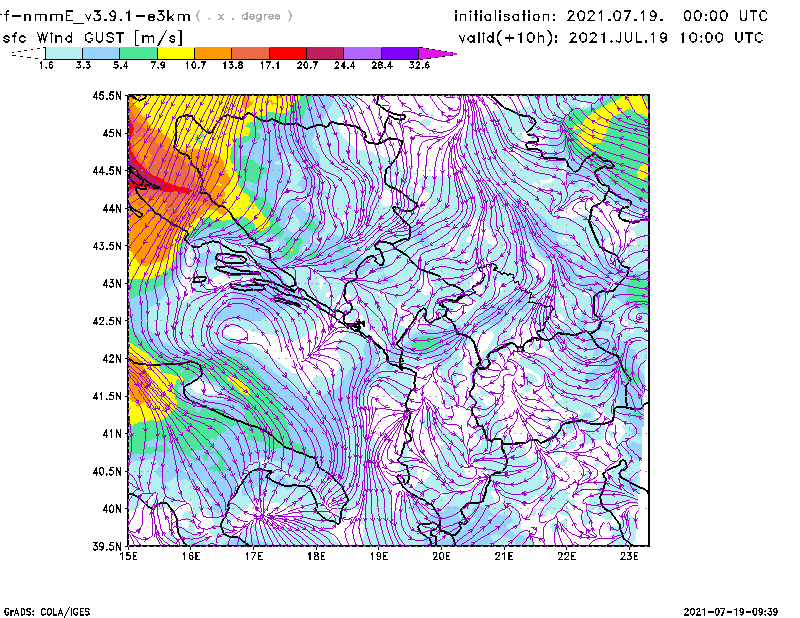Viewport: 800px width, 618px height.
Task: Click the light cyan legend swatch
Action: (64, 53)
